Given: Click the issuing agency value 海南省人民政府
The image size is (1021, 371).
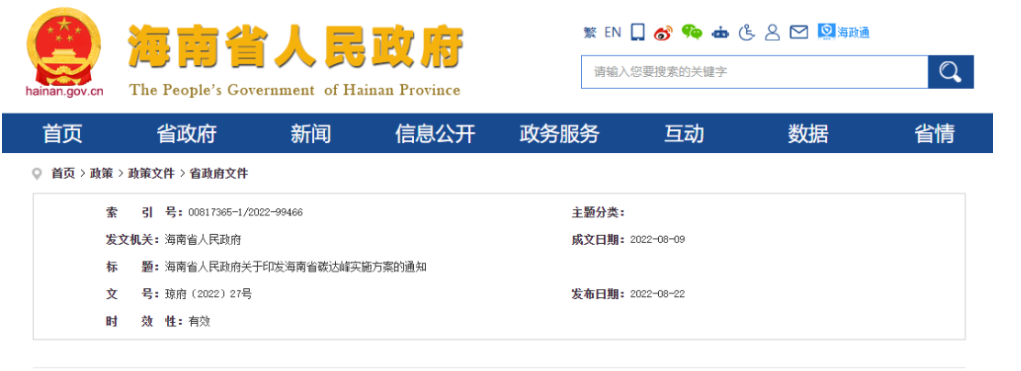Looking at the screenshot, I should (x=203, y=240).
